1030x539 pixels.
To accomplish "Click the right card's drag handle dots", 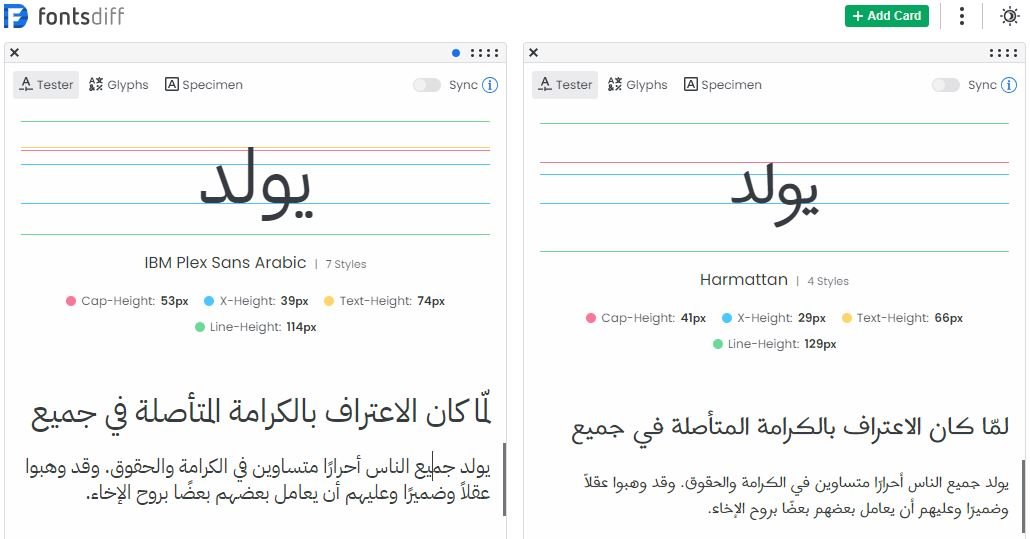I will pos(1003,53).
